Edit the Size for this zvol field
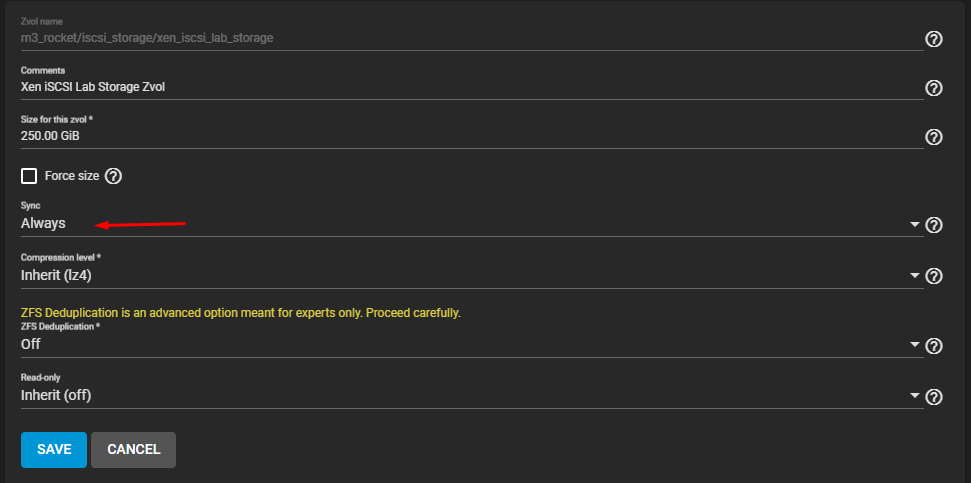This screenshot has width=971, height=483. (470, 136)
